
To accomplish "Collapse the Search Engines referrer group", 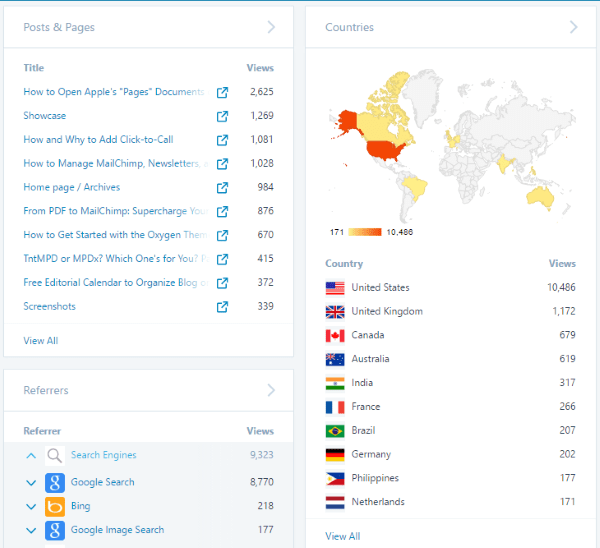I will 31,455.
